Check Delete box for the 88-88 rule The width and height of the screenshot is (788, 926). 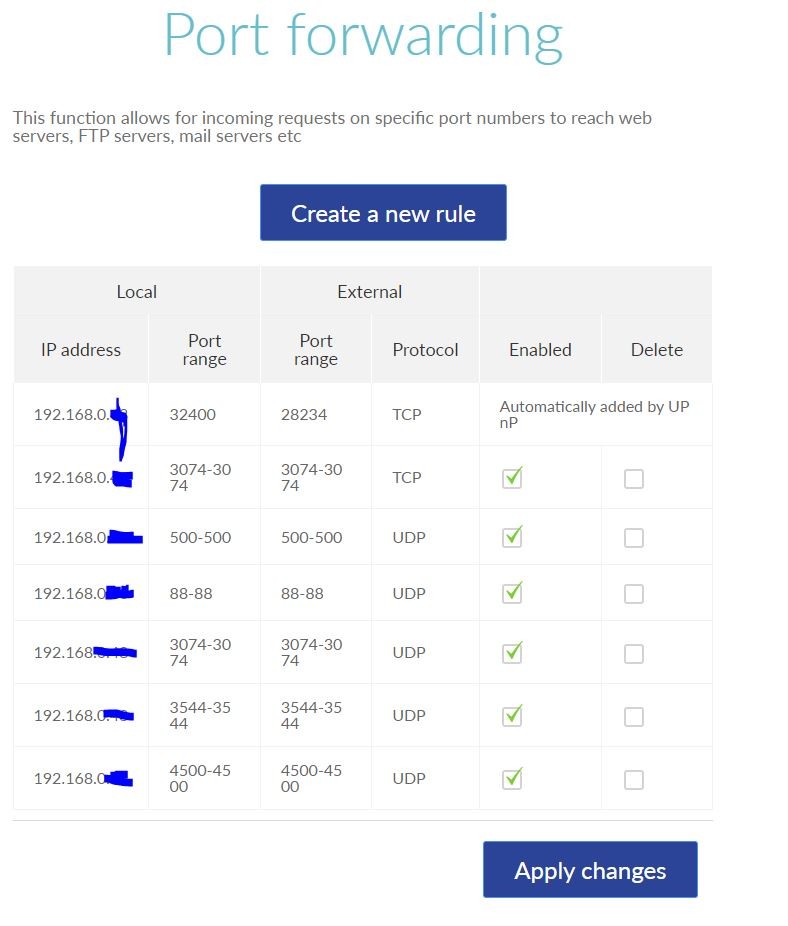pos(634,594)
